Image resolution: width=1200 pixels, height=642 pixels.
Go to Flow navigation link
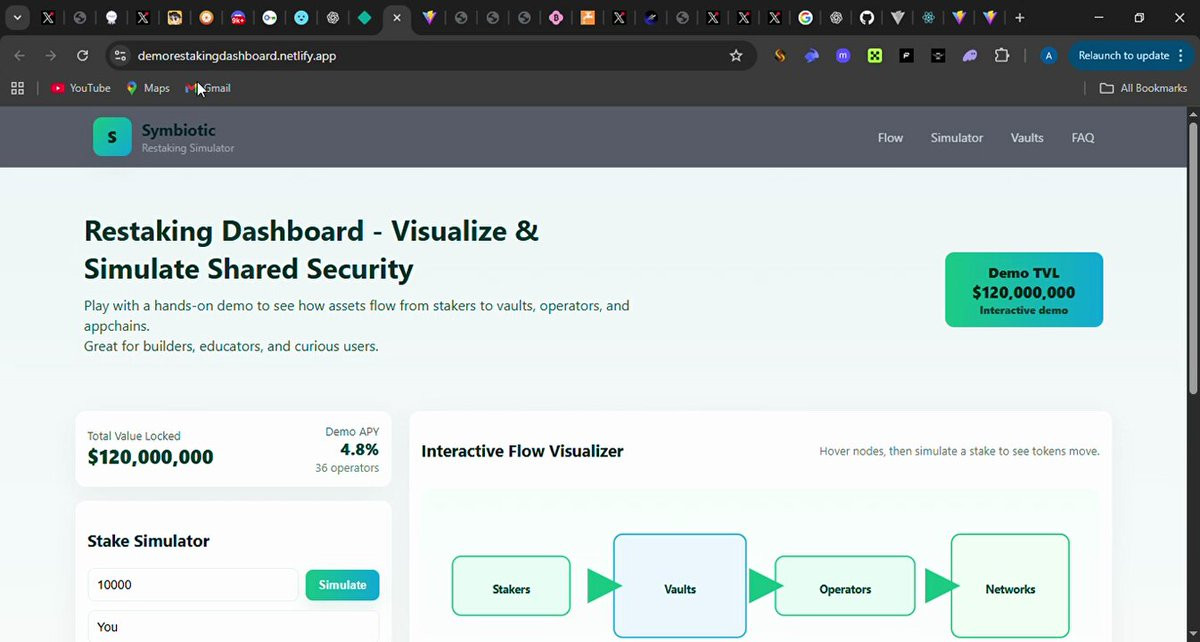tap(890, 138)
